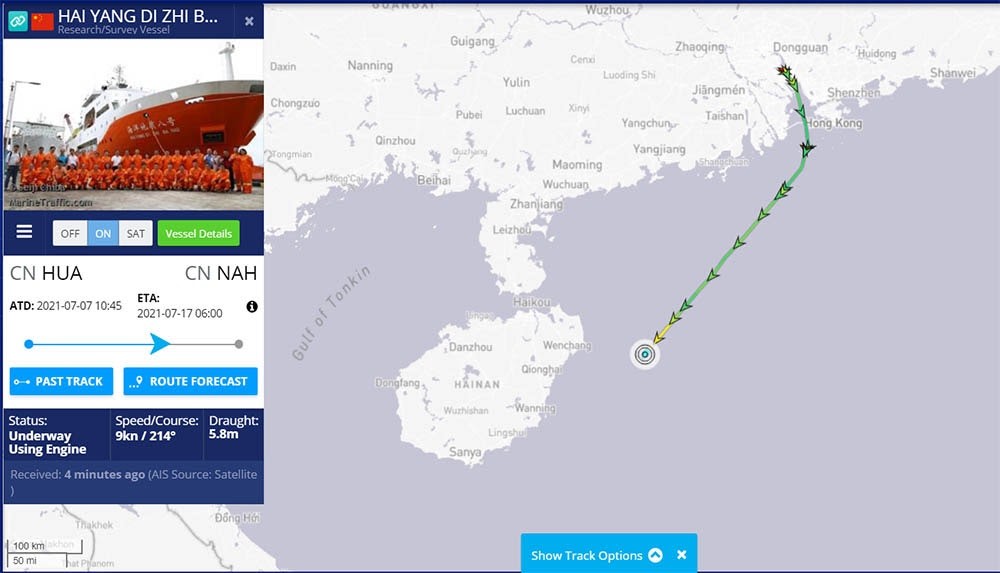
Task: Click the vessel's current position marker
Action: point(645,354)
